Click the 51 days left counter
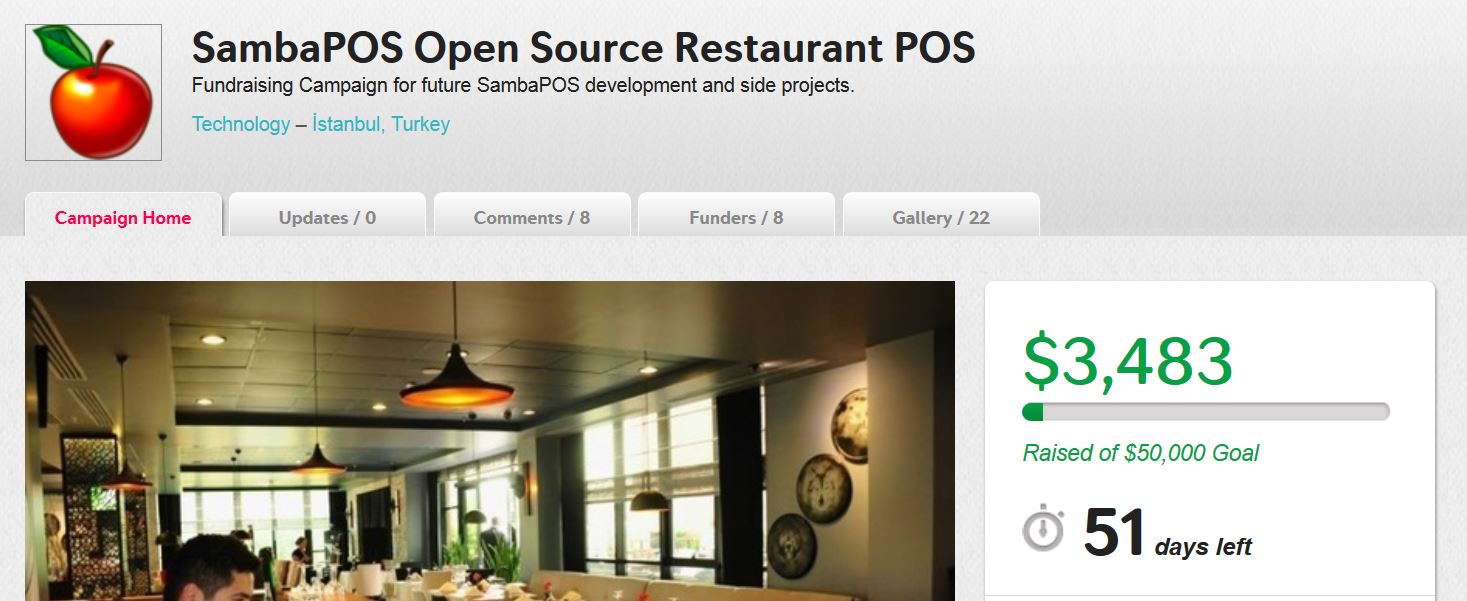This screenshot has width=1467, height=601. pos(1167,533)
